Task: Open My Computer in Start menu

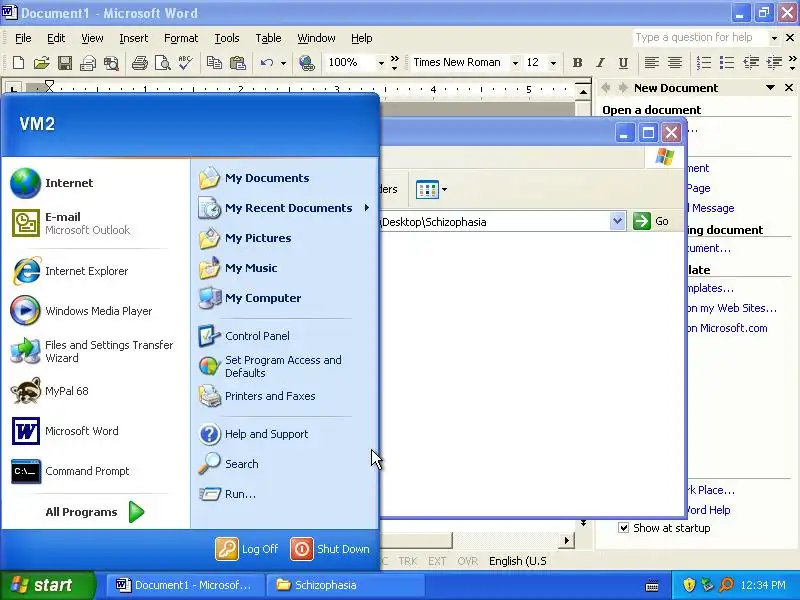Action: [x=285, y=298]
